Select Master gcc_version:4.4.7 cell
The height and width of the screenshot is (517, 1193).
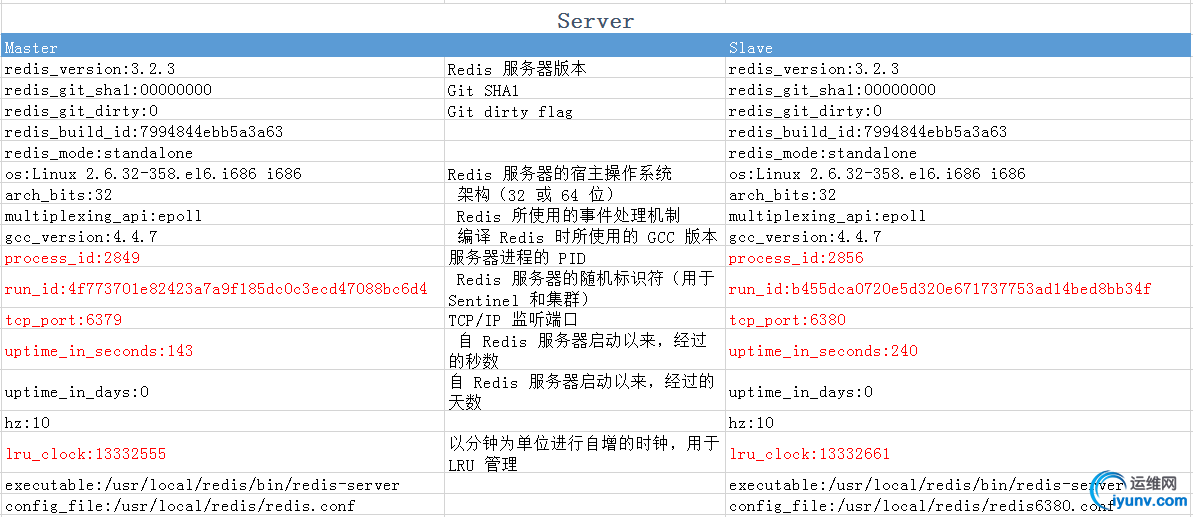(x=222, y=236)
